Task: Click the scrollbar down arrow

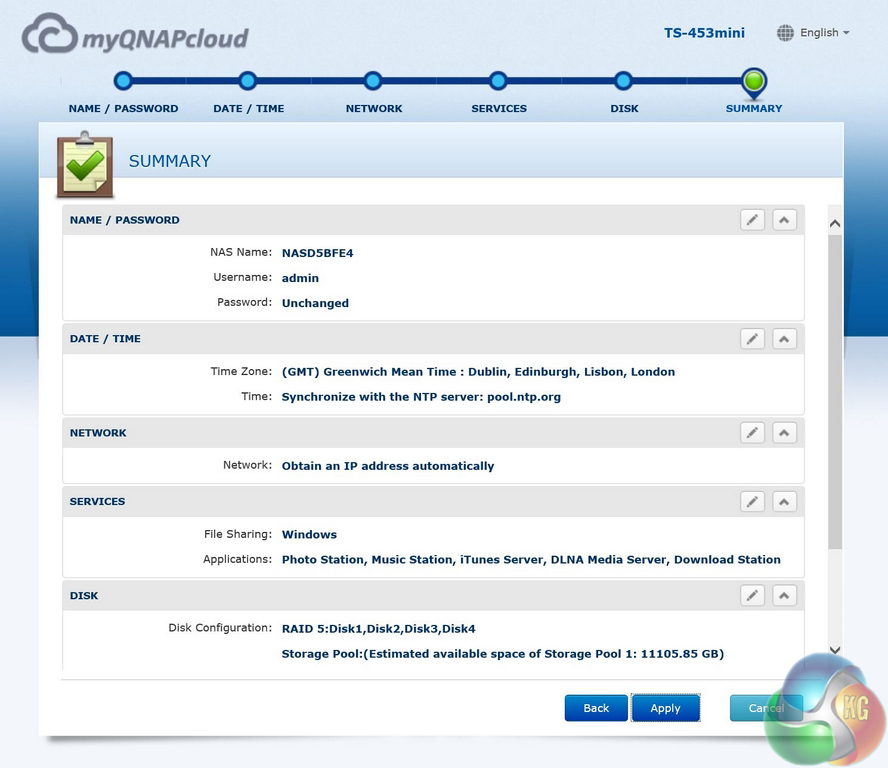Action: pyautogui.click(x=835, y=650)
